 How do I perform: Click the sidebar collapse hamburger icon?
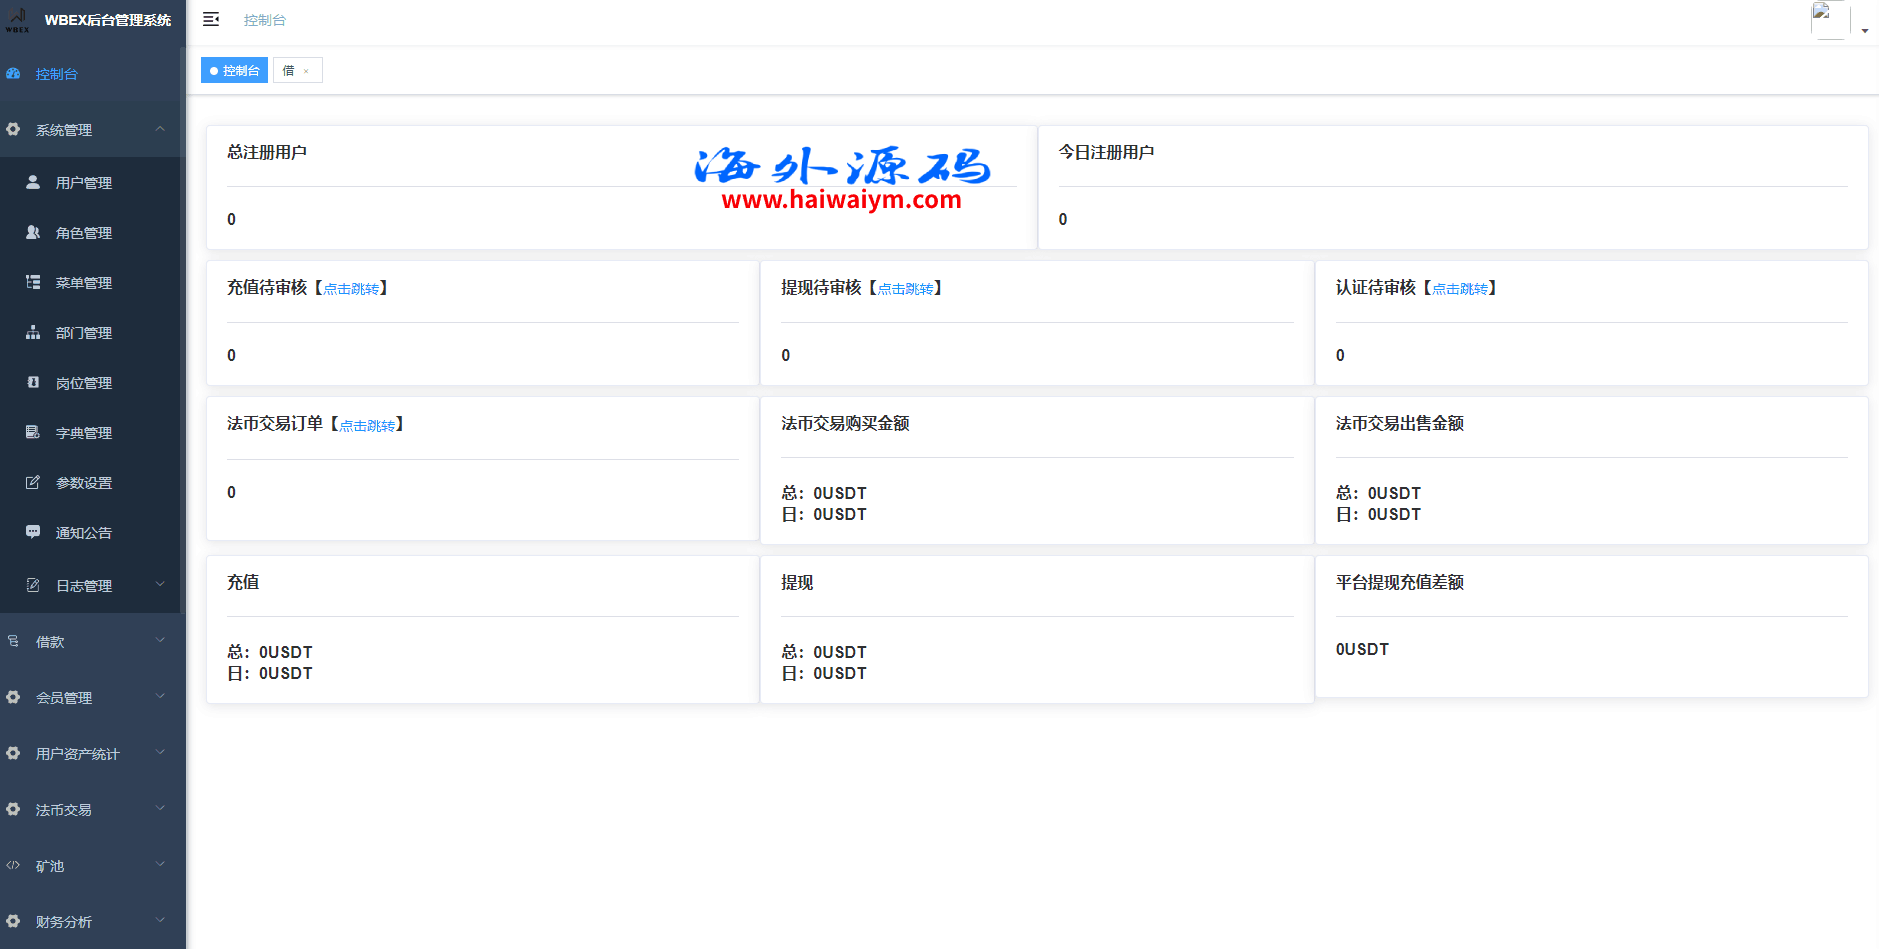point(211,20)
